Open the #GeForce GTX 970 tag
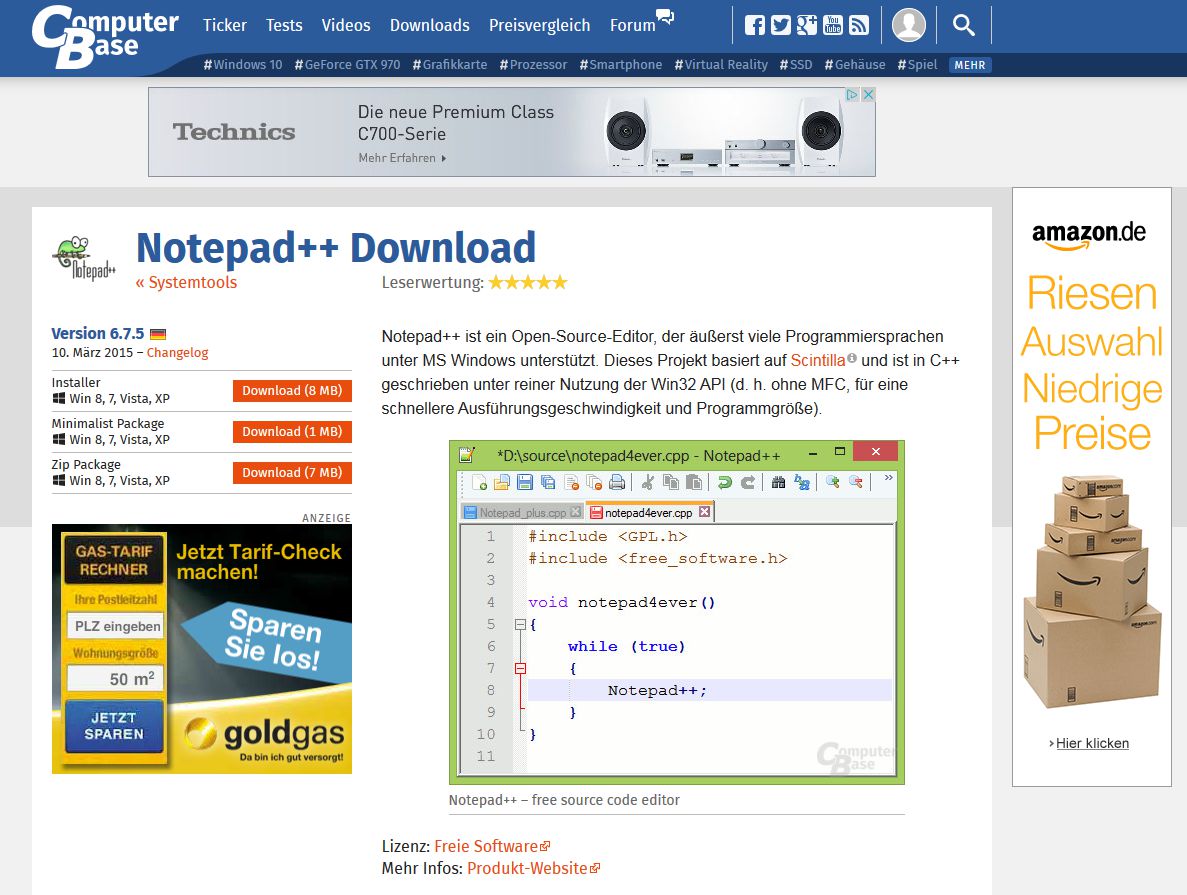This screenshot has height=895, width=1187. (x=347, y=65)
